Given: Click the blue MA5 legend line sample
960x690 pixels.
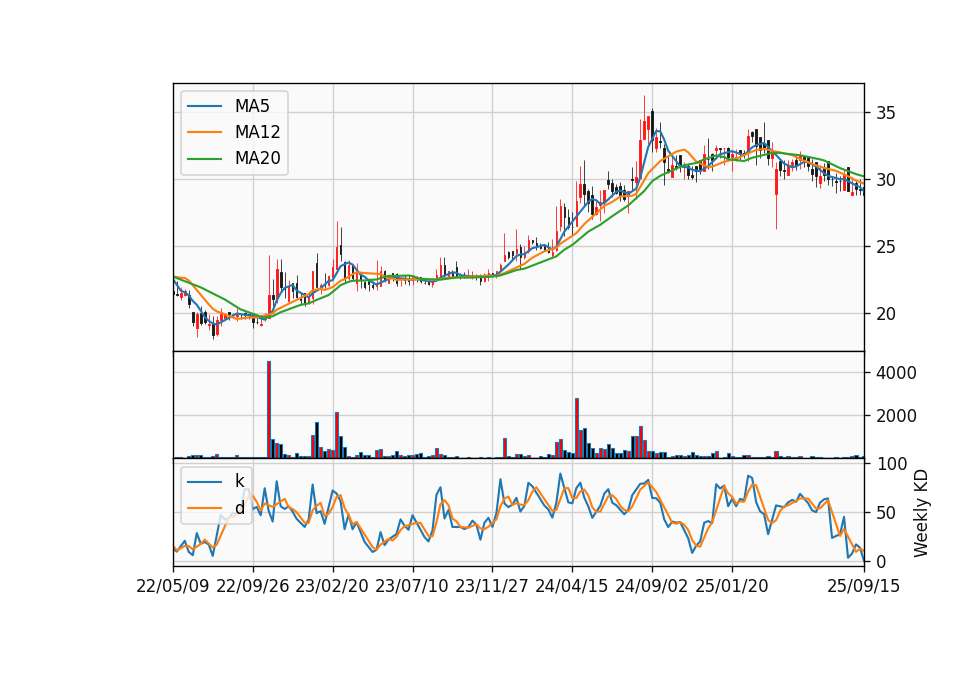Looking at the screenshot, I should (x=204, y=107).
